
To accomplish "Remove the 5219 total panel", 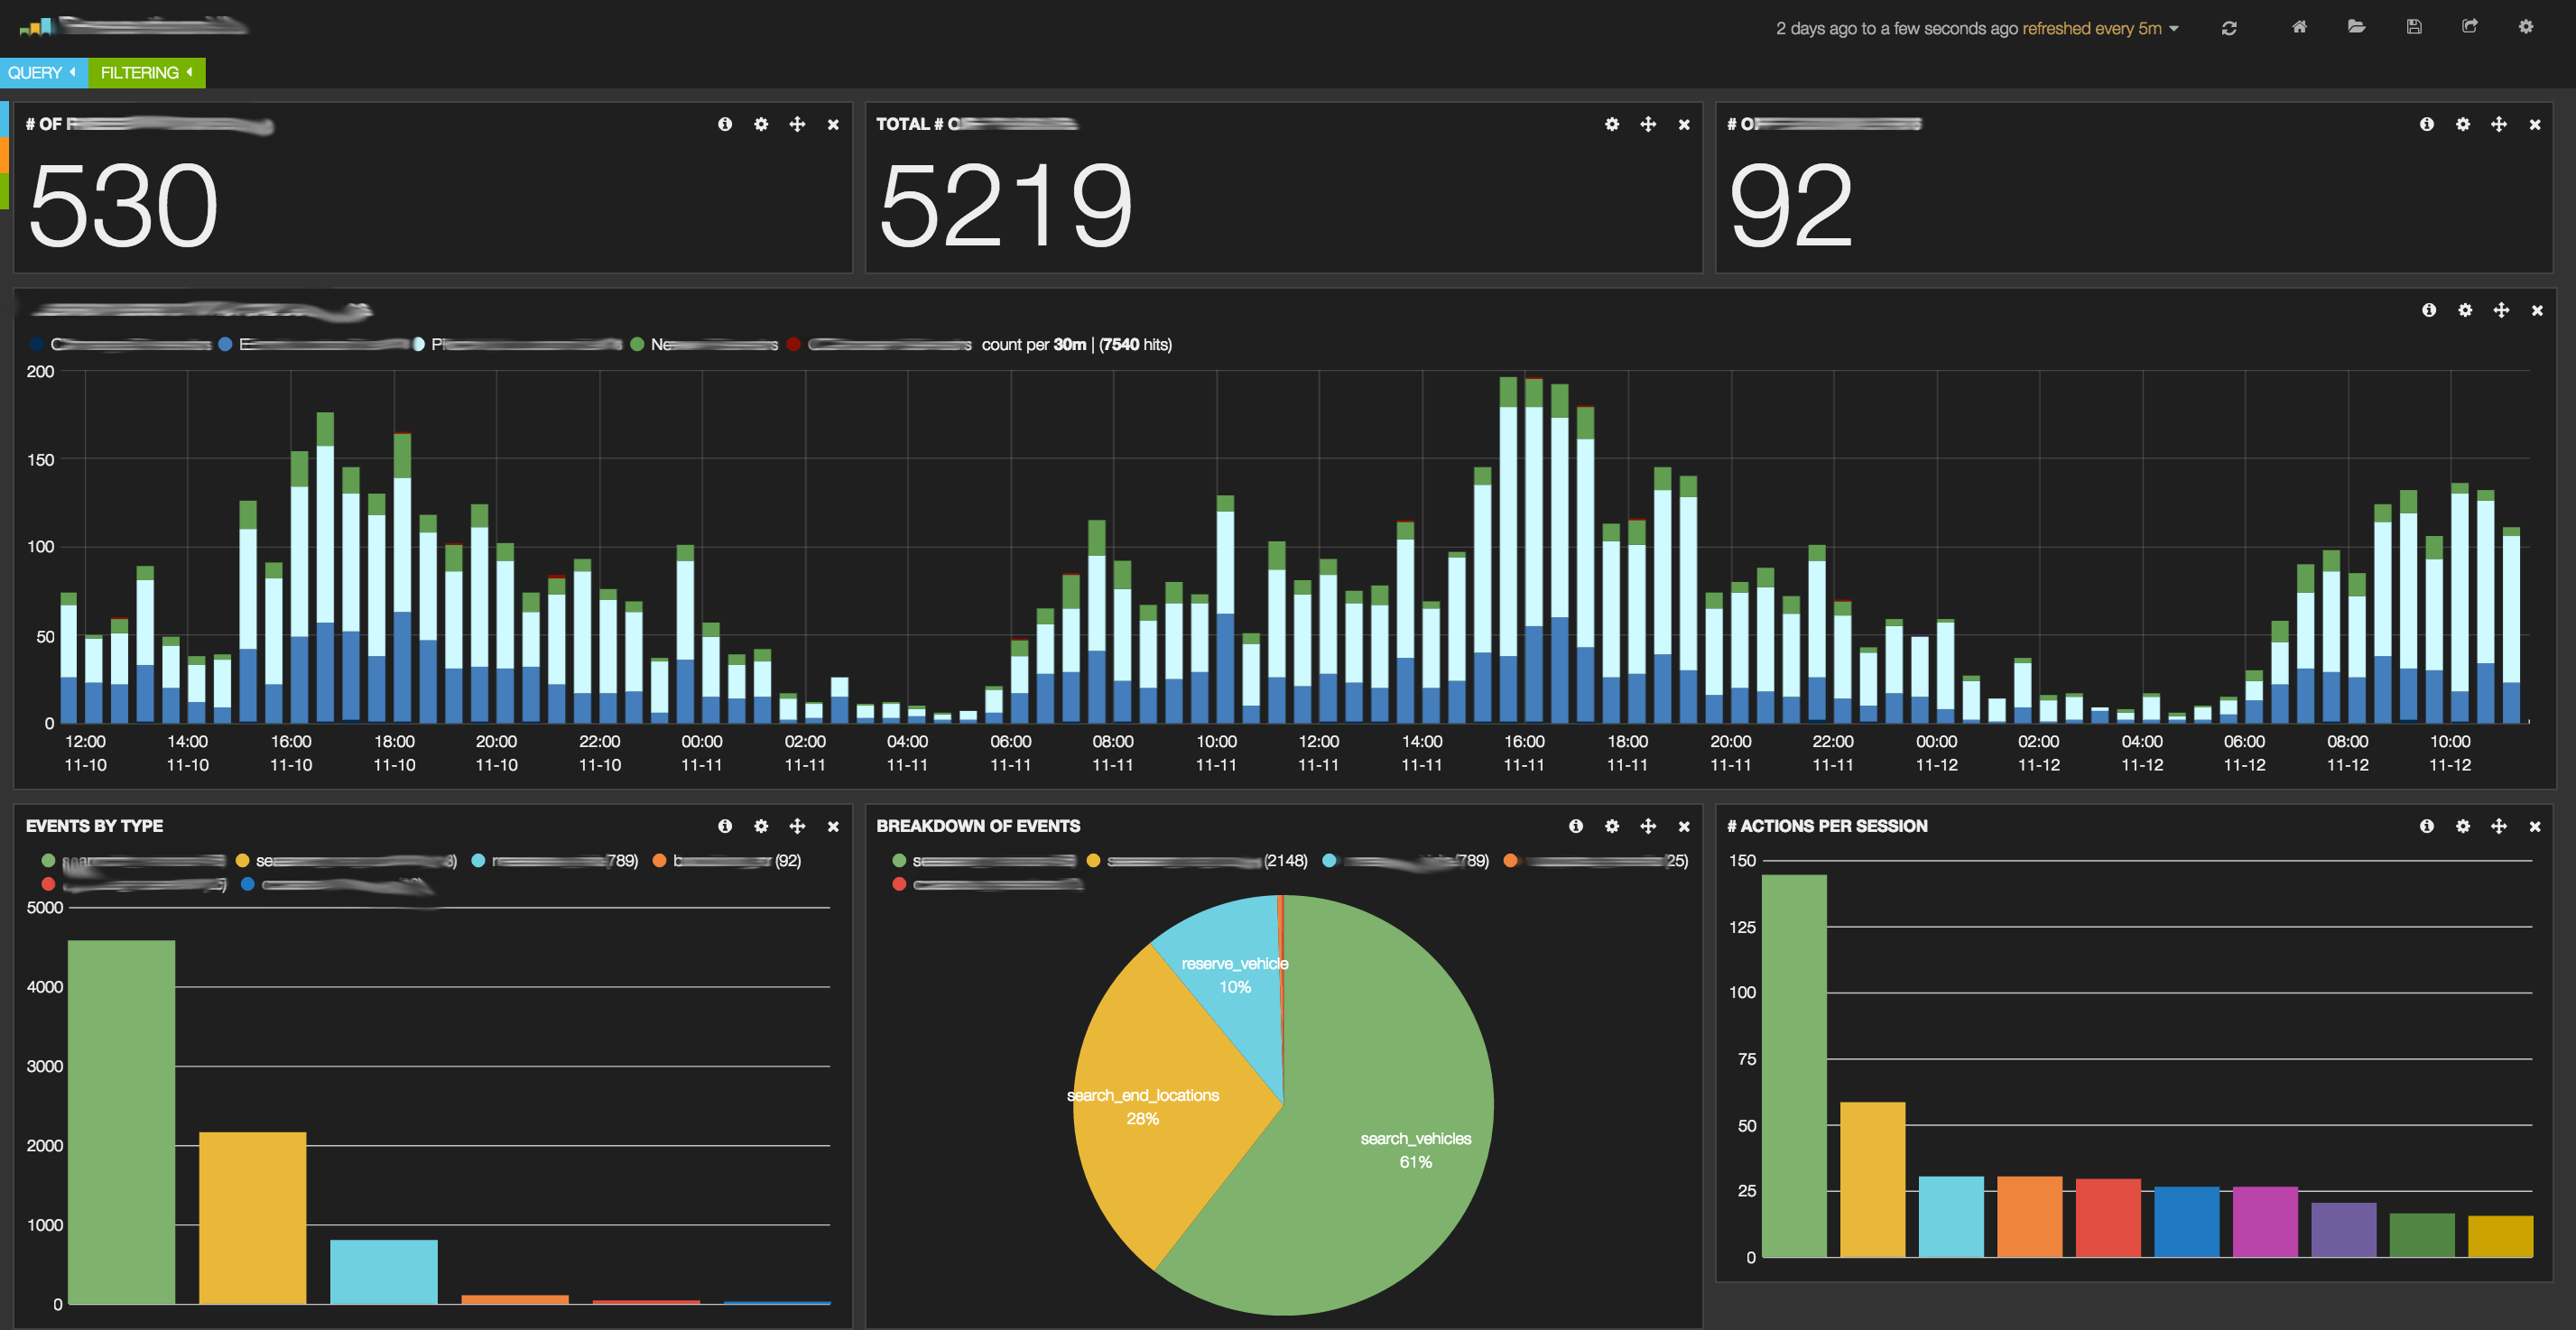I will 1684,125.
